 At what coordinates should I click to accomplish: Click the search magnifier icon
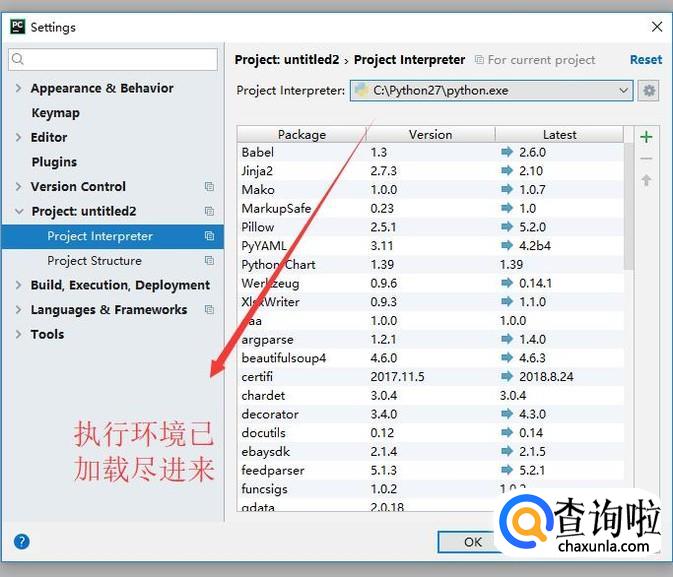click(18, 59)
